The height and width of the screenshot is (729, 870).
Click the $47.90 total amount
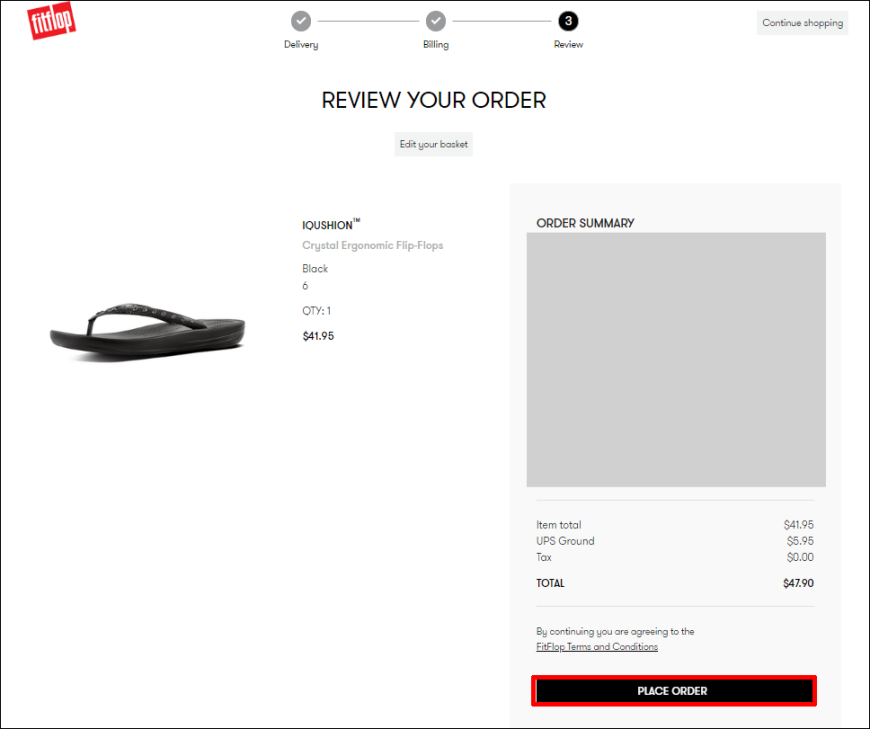[x=798, y=583]
